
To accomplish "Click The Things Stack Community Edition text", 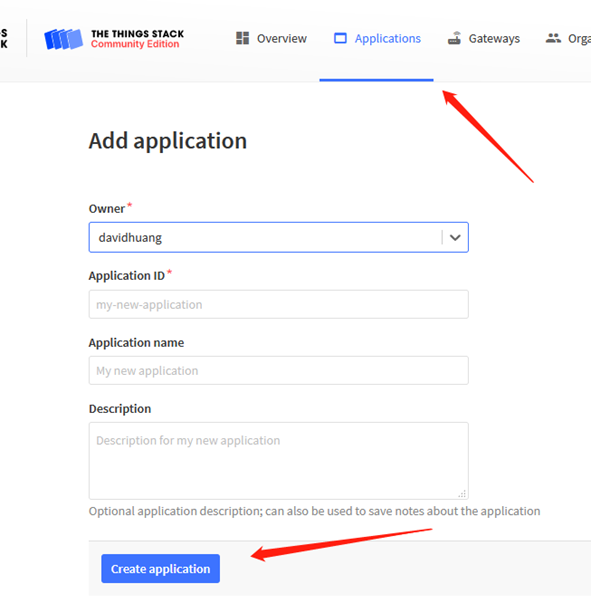I will [137, 39].
